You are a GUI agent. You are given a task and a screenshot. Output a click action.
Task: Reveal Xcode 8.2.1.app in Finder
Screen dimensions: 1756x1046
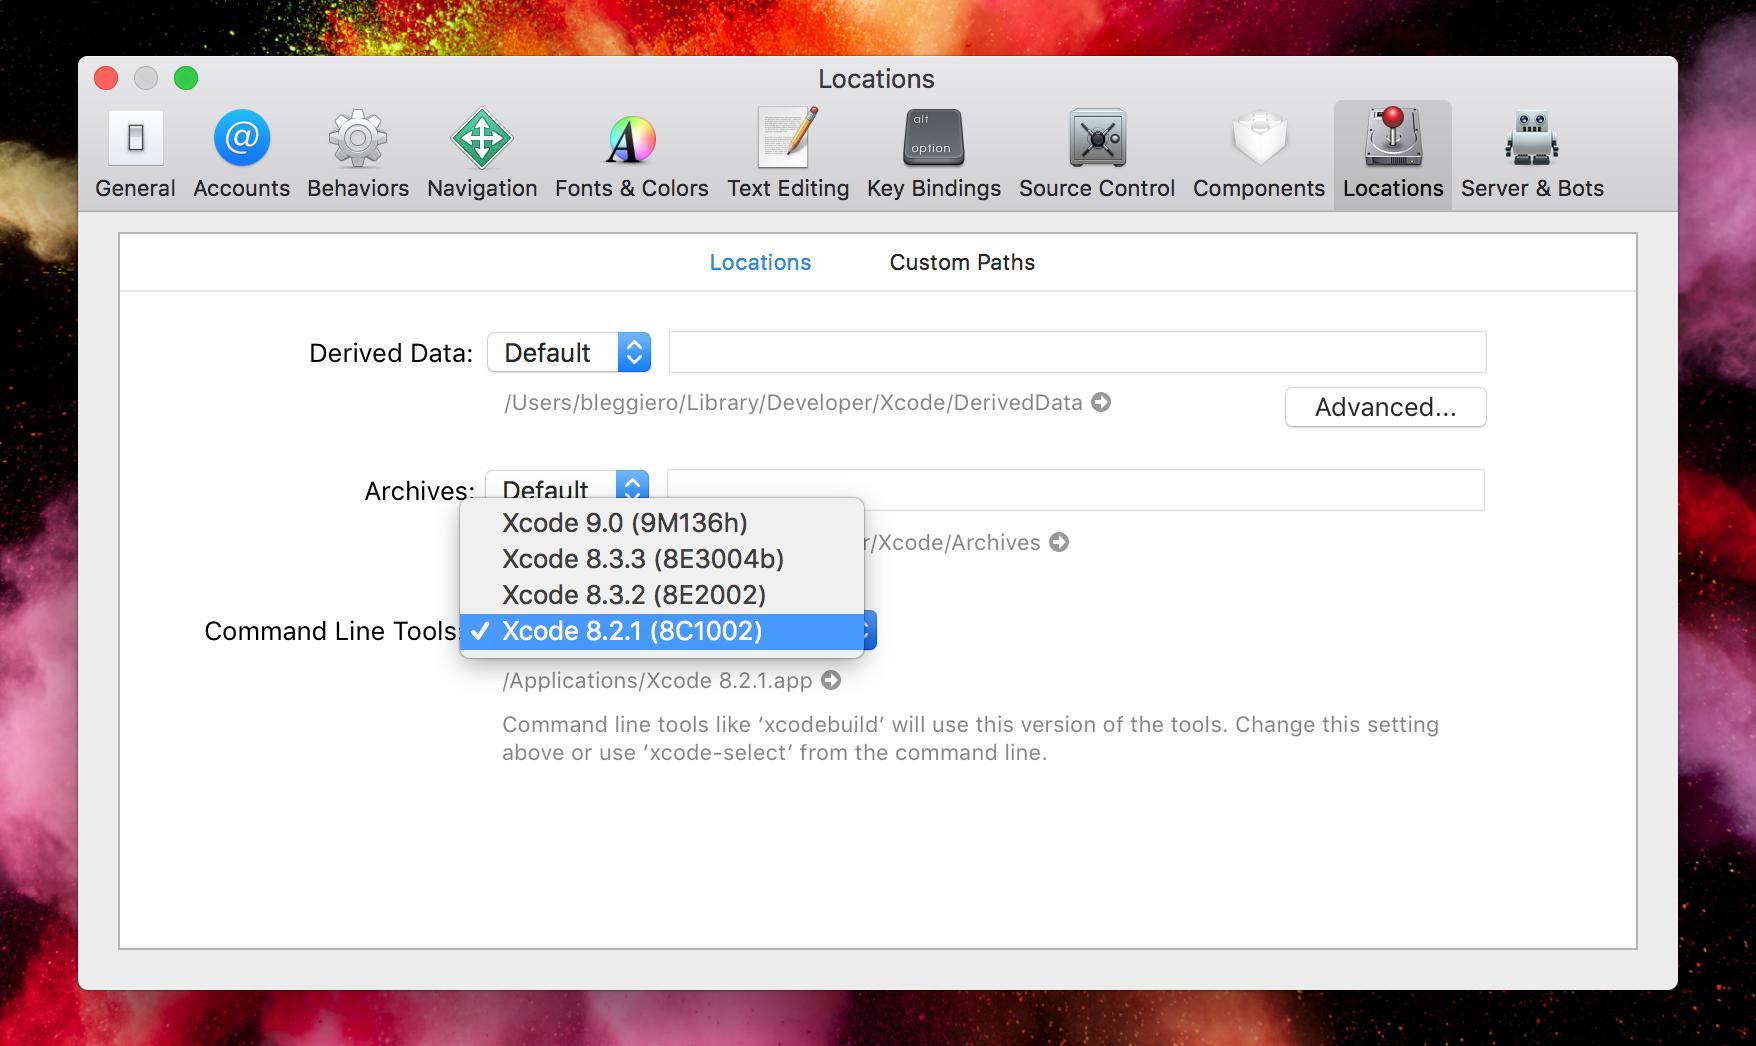click(829, 680)
